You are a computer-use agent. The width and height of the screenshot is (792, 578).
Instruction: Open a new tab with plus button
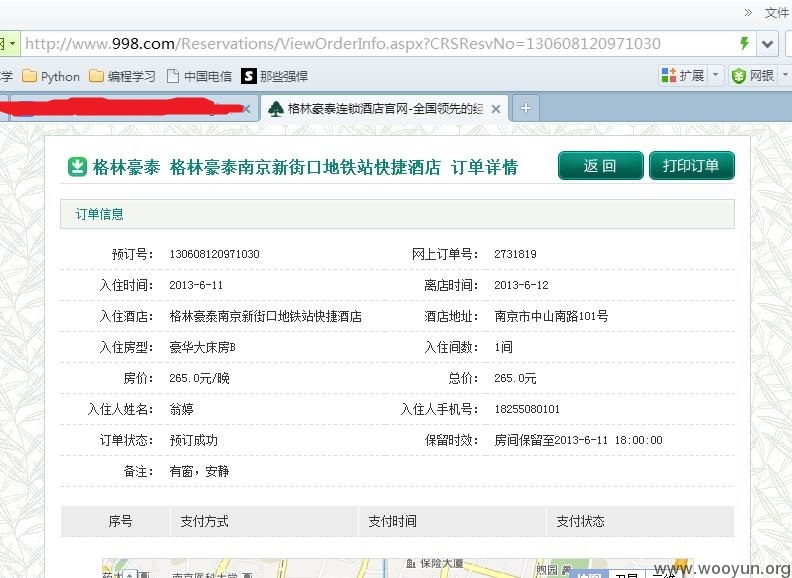526,108
